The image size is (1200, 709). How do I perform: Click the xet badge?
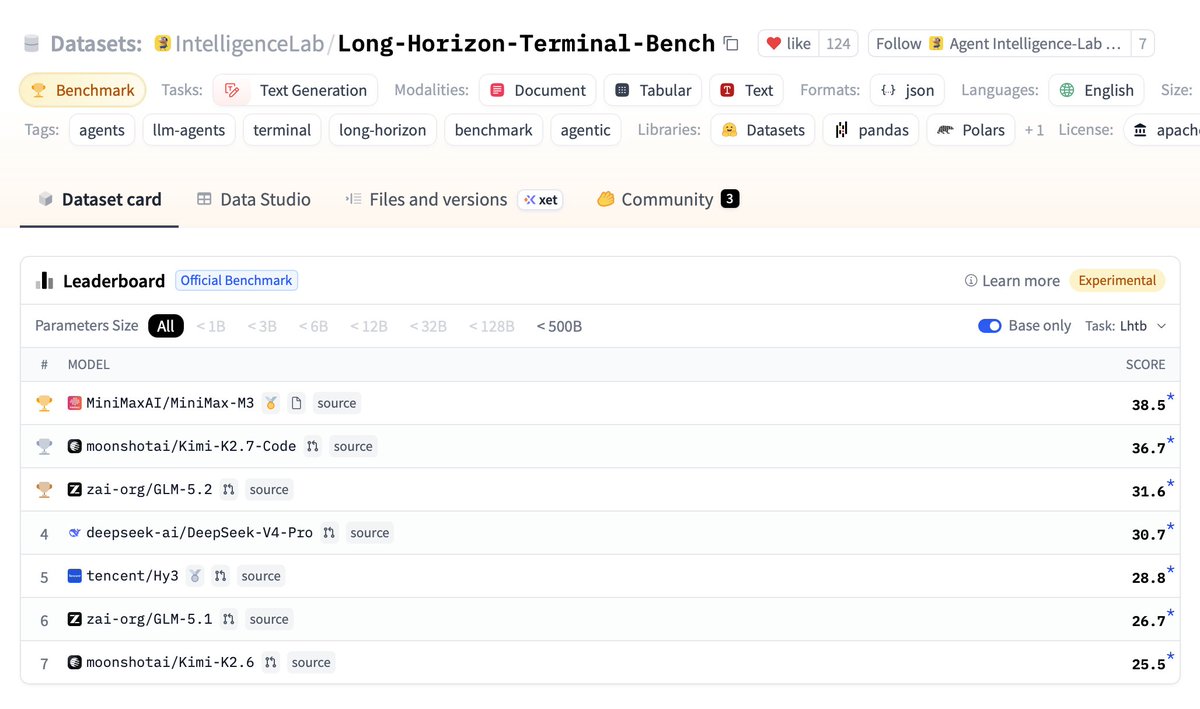(540, 199)
